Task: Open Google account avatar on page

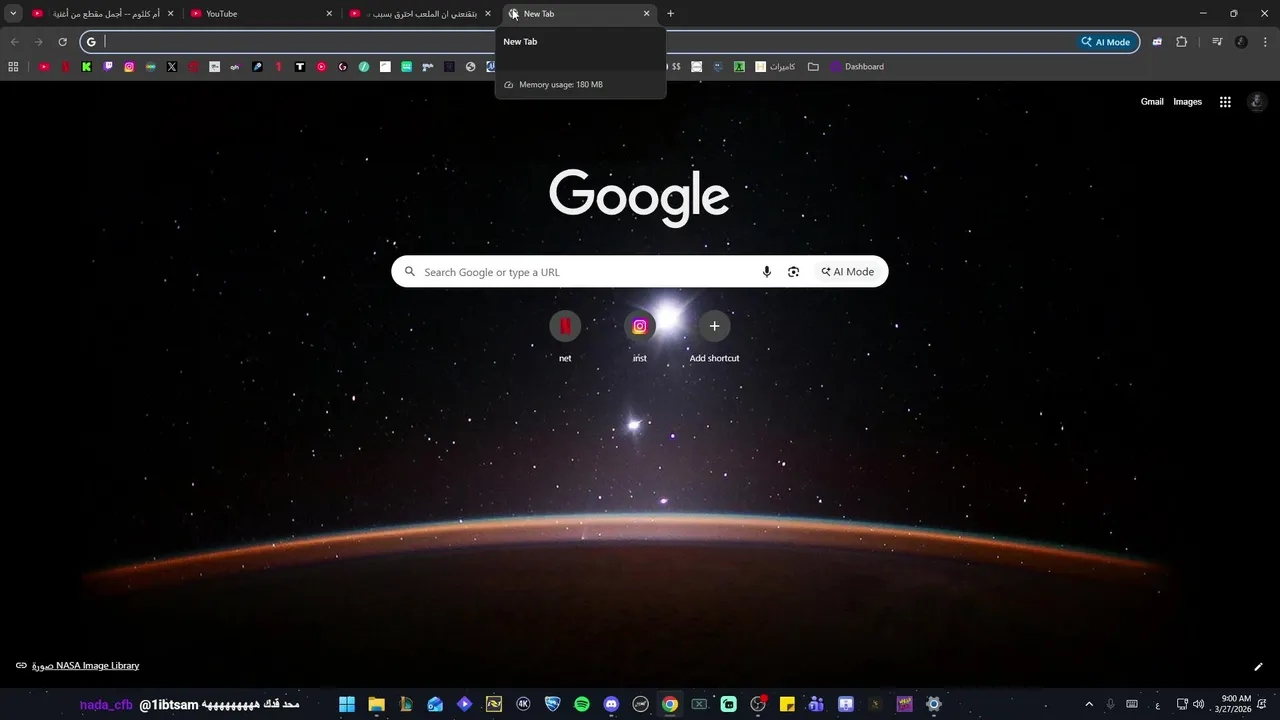Action: tap(1257, 102)
